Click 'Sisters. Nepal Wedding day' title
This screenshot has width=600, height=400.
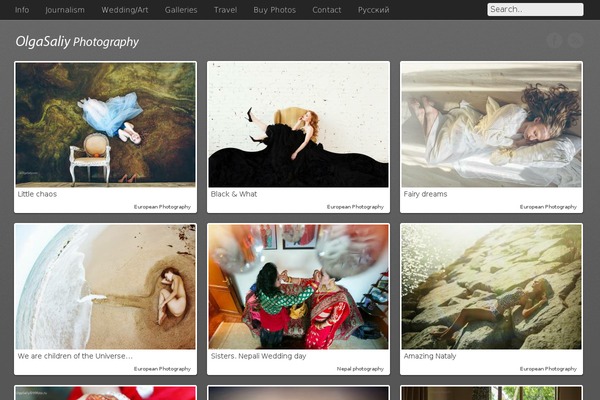(x=258, y=356)
